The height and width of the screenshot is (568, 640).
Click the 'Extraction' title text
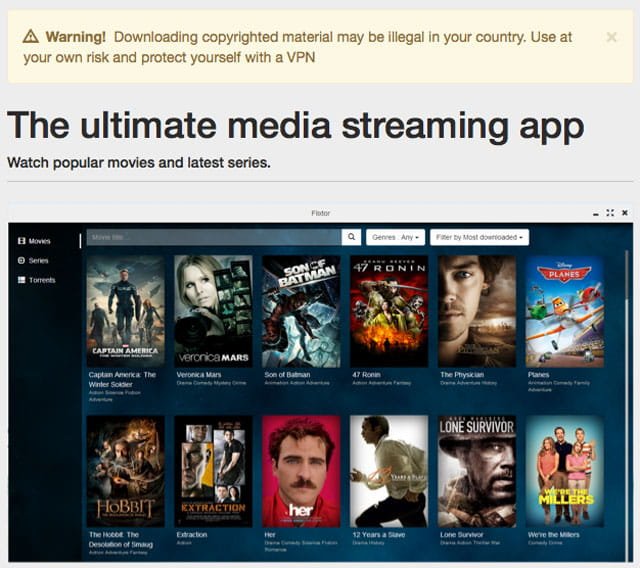click(x=192, y=535)
